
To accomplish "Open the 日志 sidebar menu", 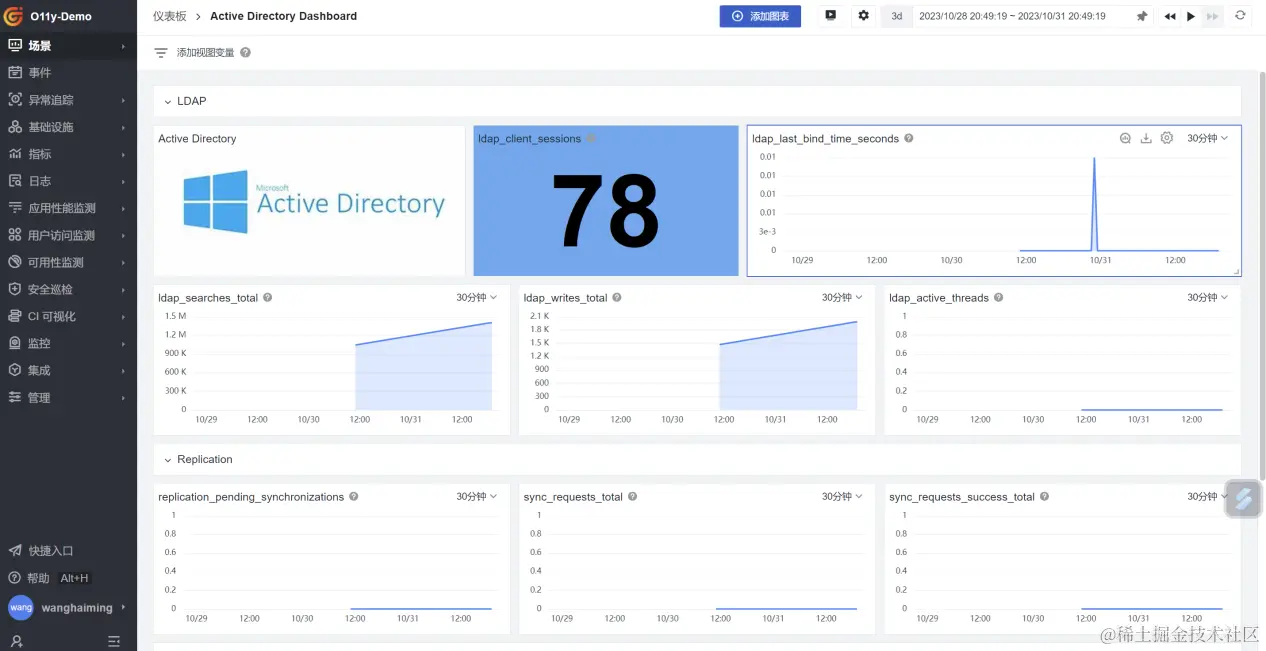I will tap(68, 181).
